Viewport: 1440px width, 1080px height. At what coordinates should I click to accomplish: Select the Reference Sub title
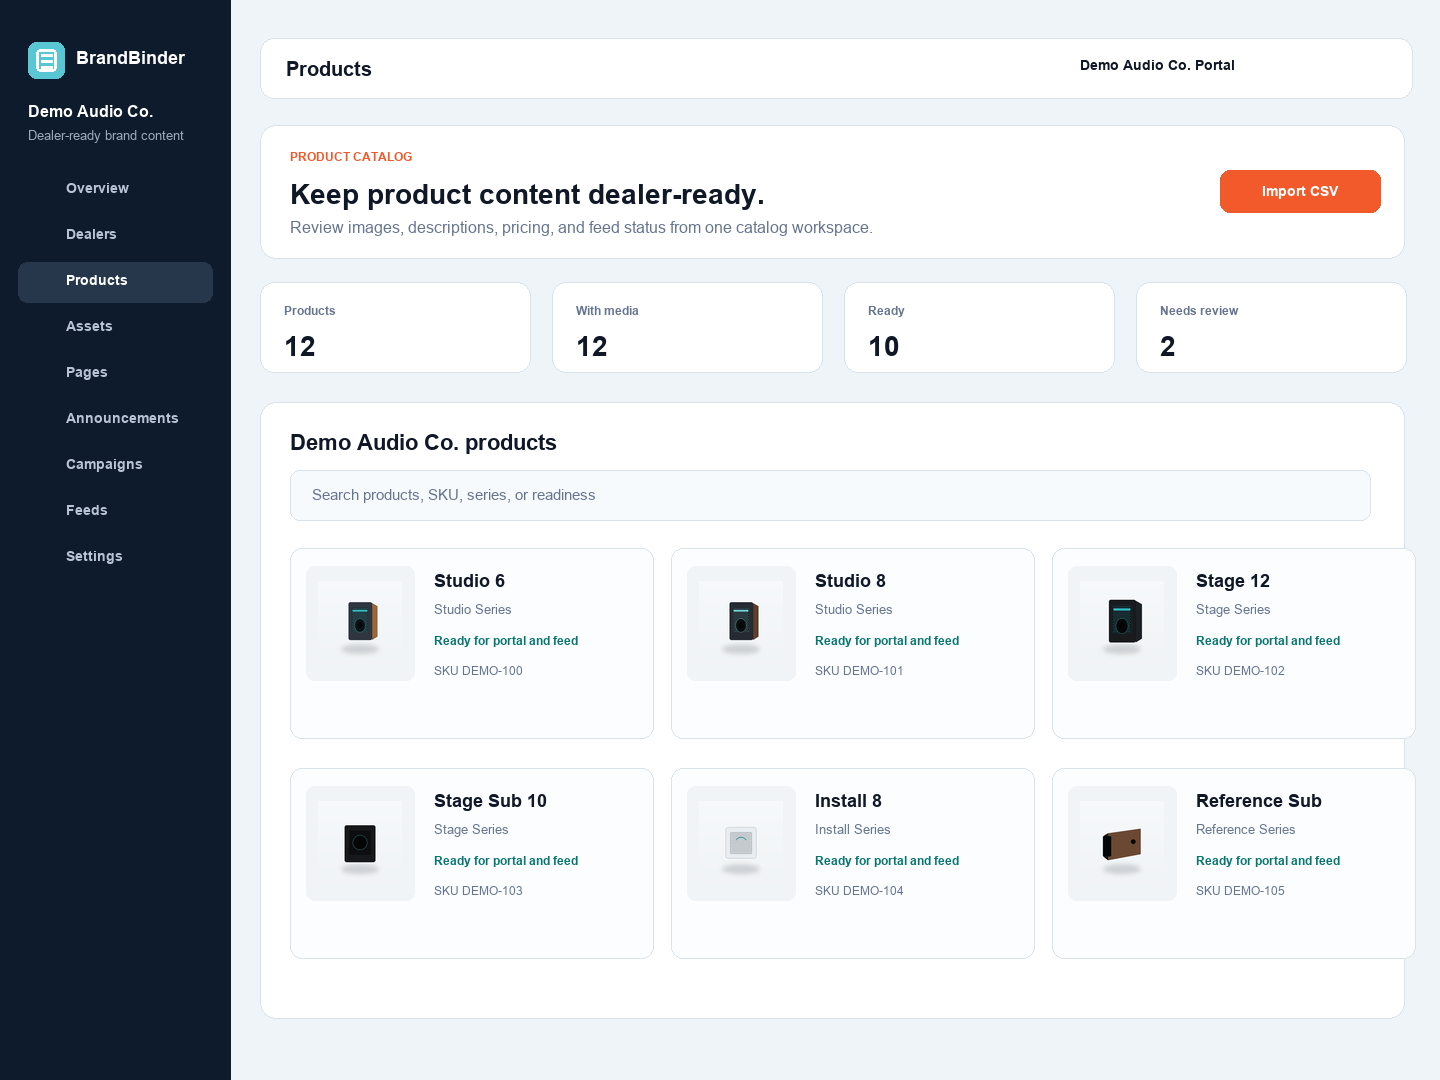tap(1259, 801)
